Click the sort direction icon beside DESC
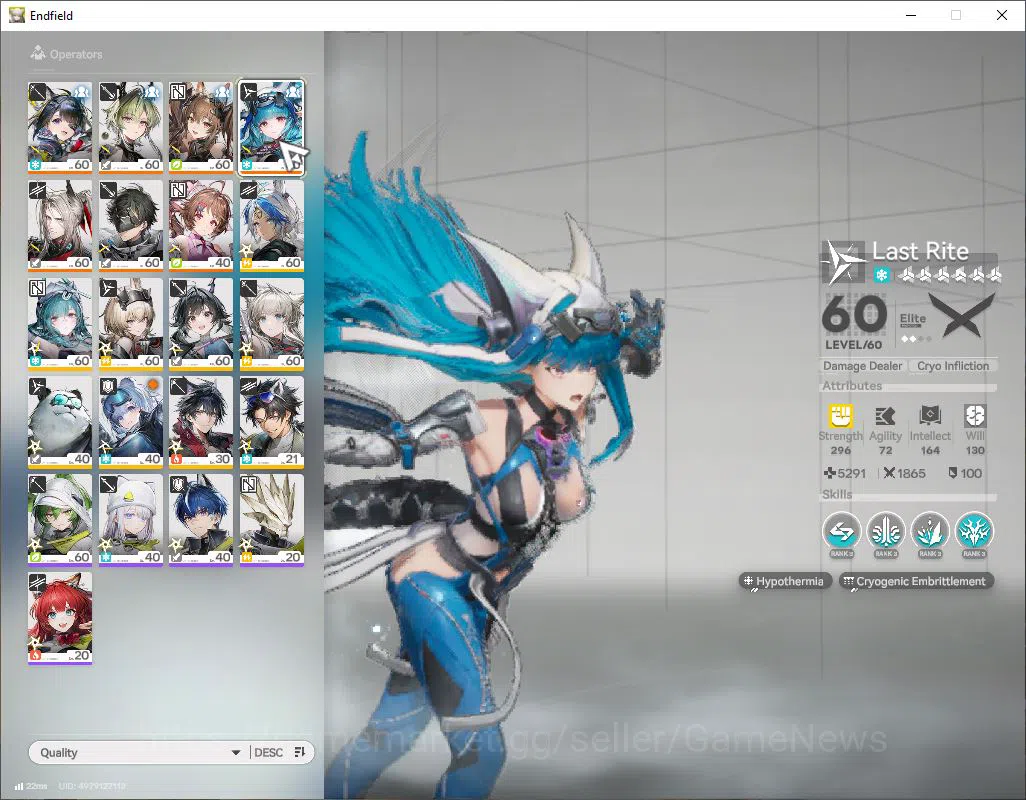Viewport: 1026px width, 800px height. [x=300, y=752]
